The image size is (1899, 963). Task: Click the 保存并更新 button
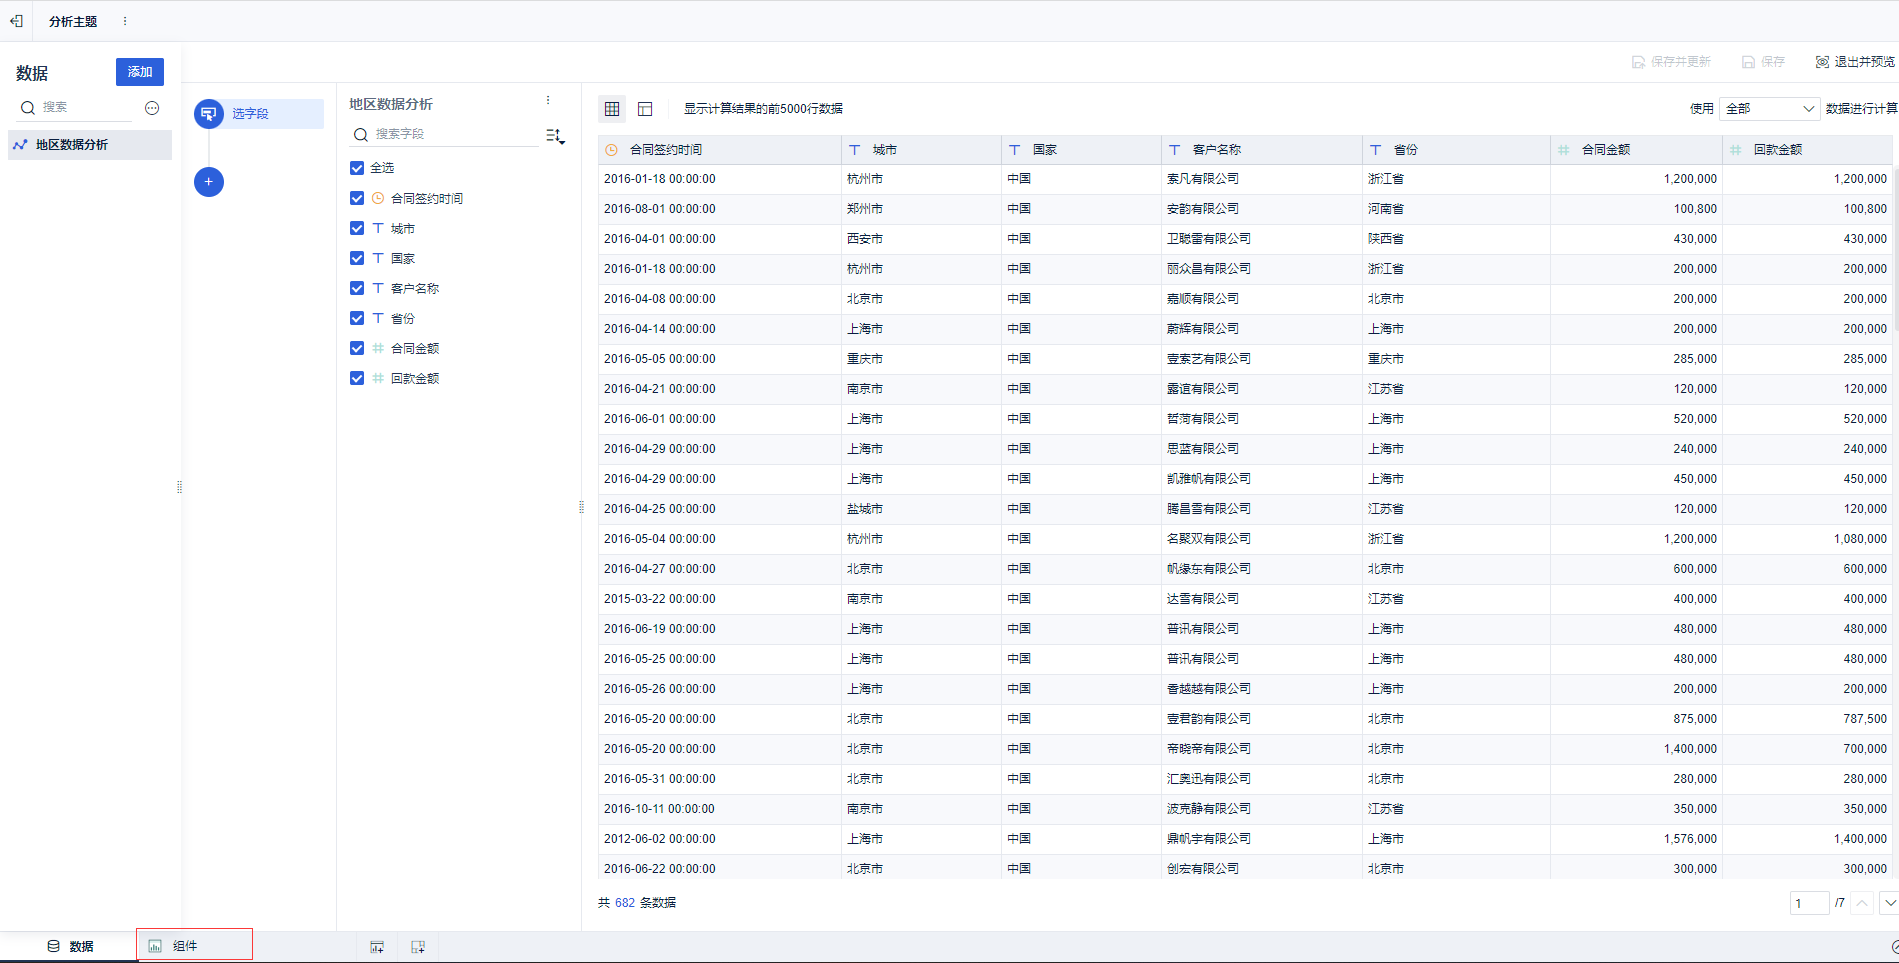(x=1671, y=62)
